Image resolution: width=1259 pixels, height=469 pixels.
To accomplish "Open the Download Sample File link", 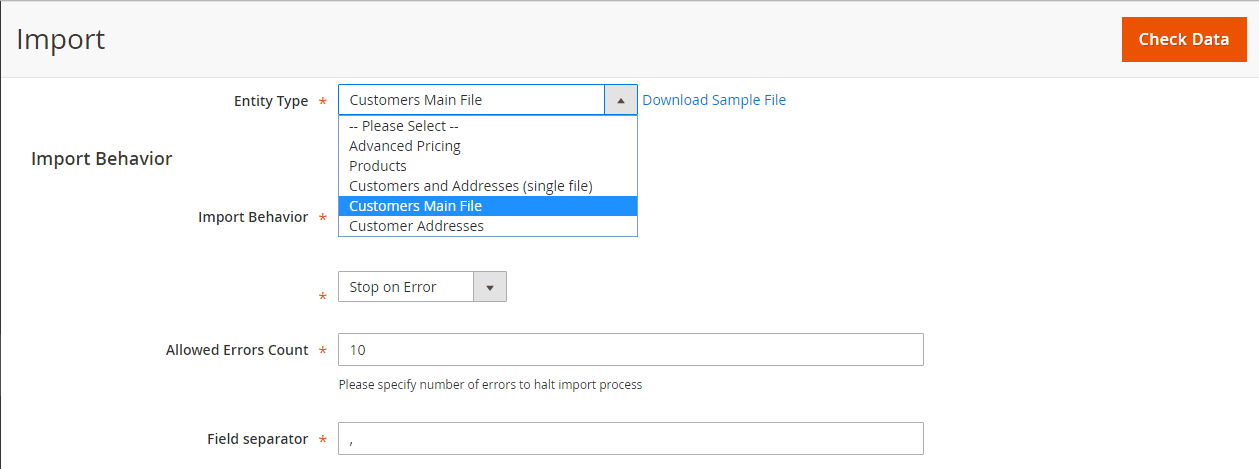I will point(714,100).
